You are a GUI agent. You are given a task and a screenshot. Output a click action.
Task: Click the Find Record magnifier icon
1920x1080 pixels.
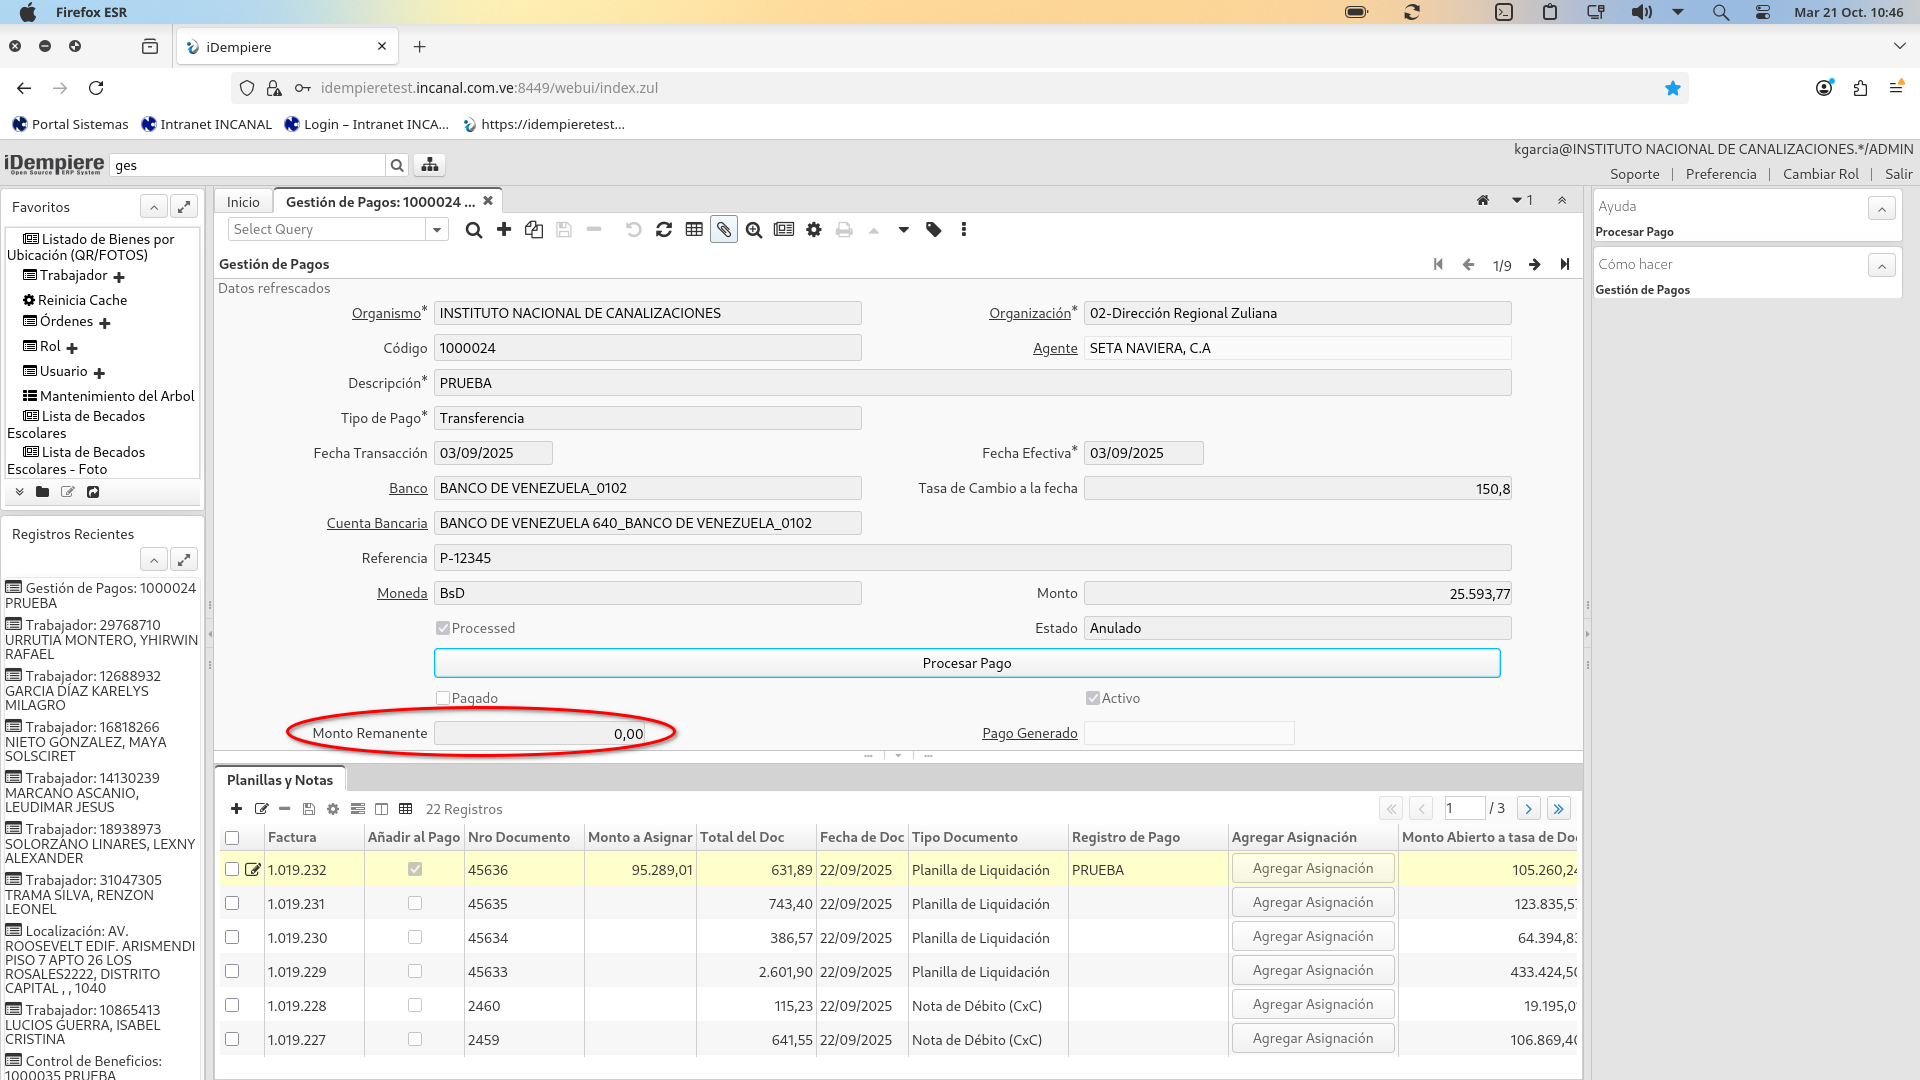tap(474, 230)
